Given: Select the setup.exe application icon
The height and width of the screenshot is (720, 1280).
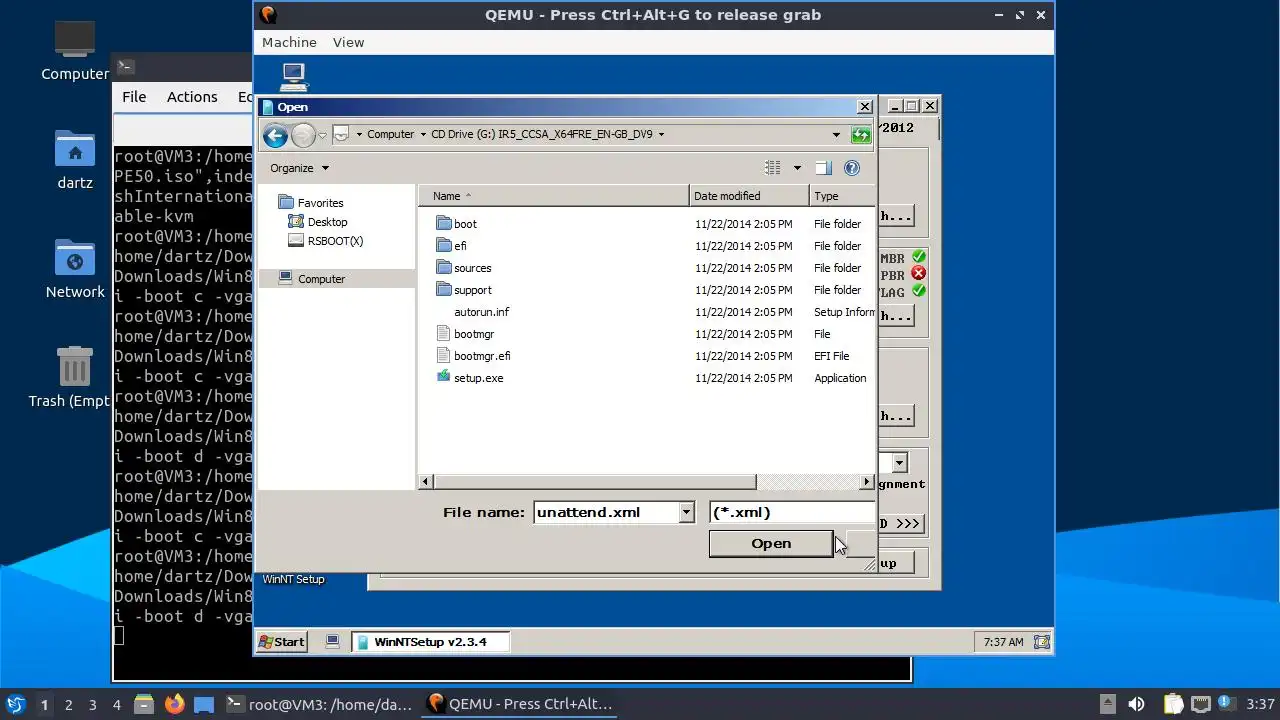Looking at the screenshot, I should (x=445, y=377).
